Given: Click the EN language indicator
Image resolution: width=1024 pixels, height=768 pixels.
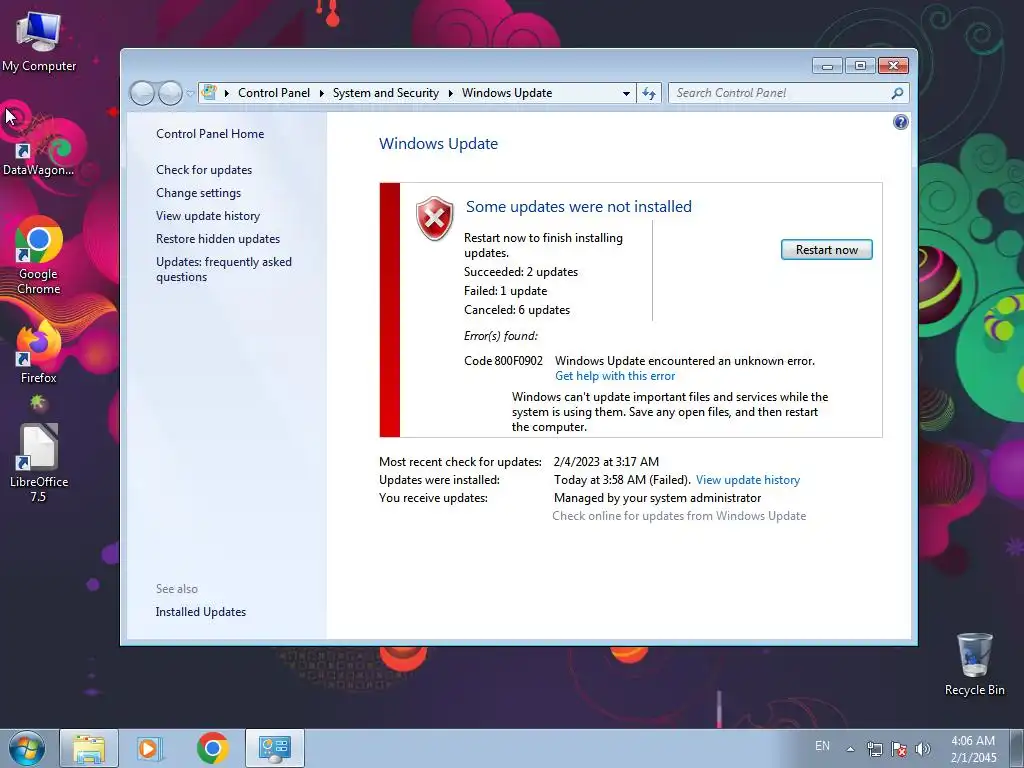Looking at the screenshot, I should 822,746.
